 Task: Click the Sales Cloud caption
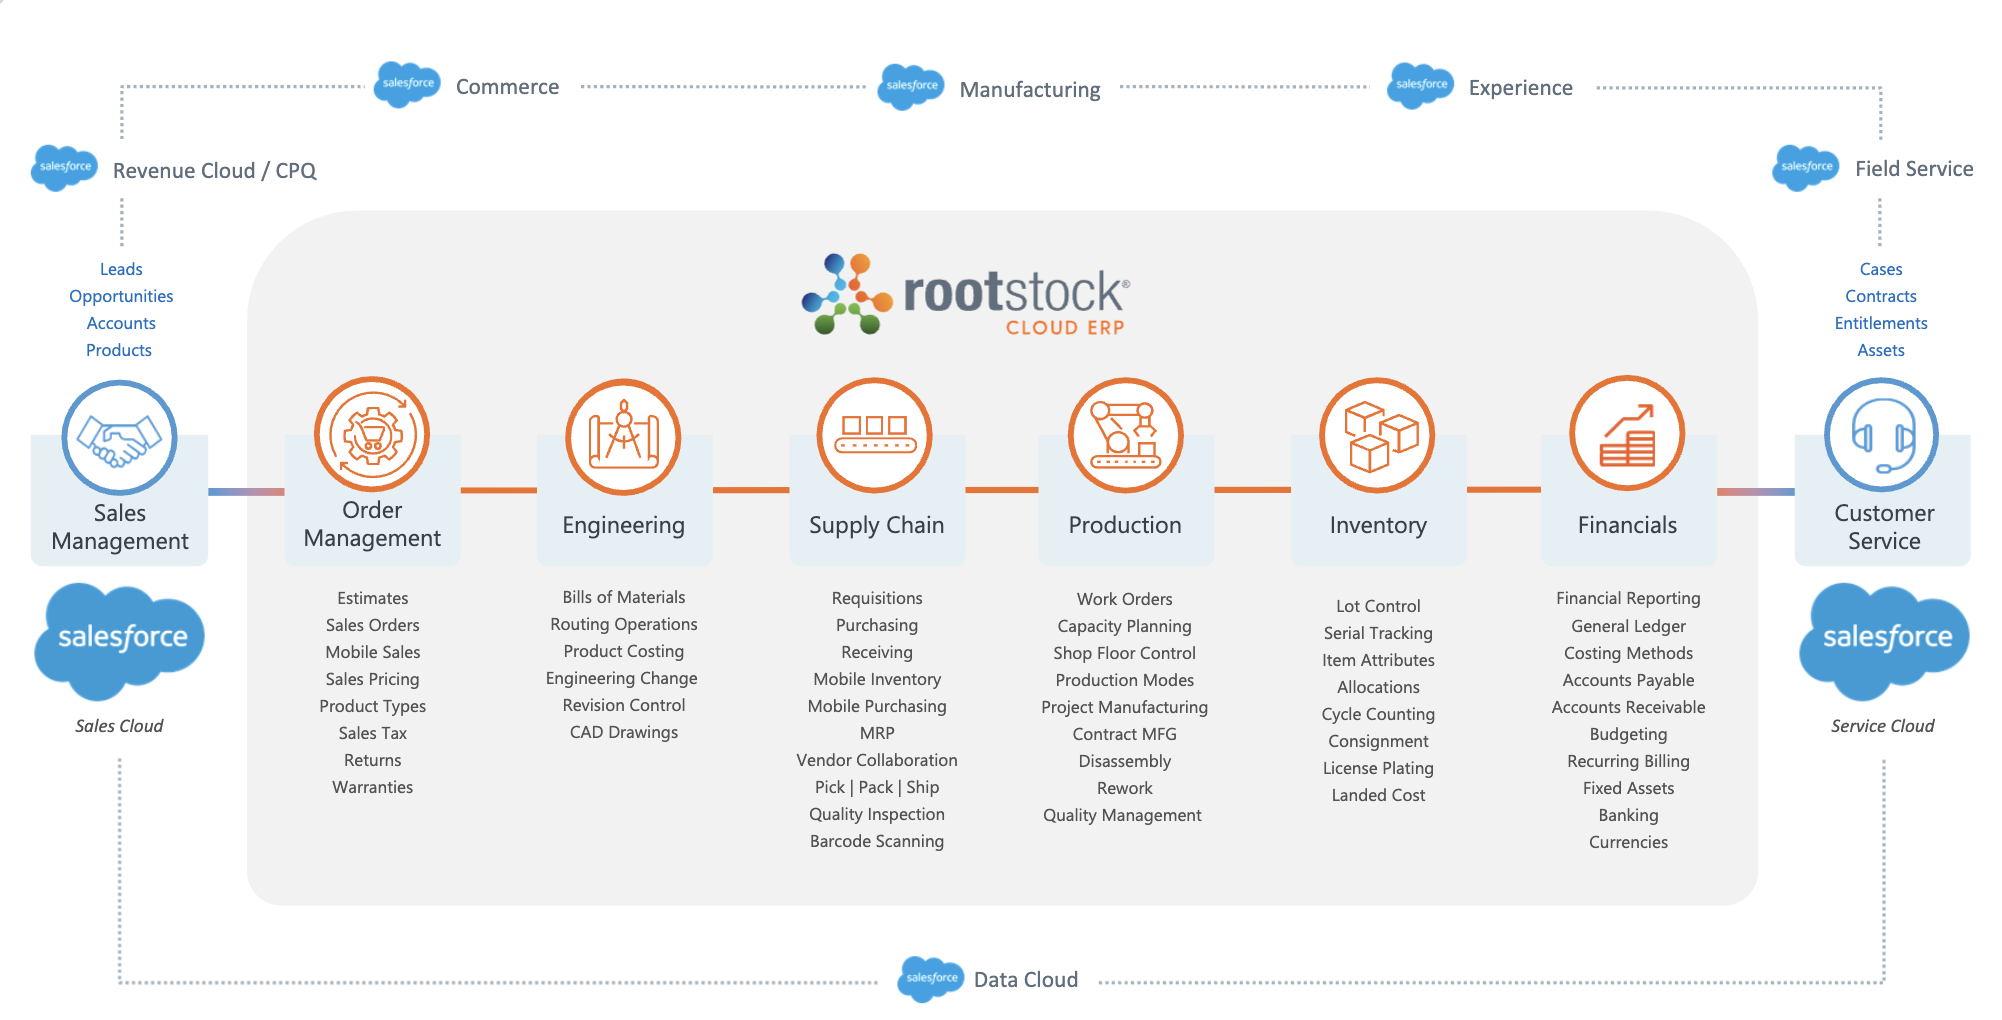tap(119, 726)
